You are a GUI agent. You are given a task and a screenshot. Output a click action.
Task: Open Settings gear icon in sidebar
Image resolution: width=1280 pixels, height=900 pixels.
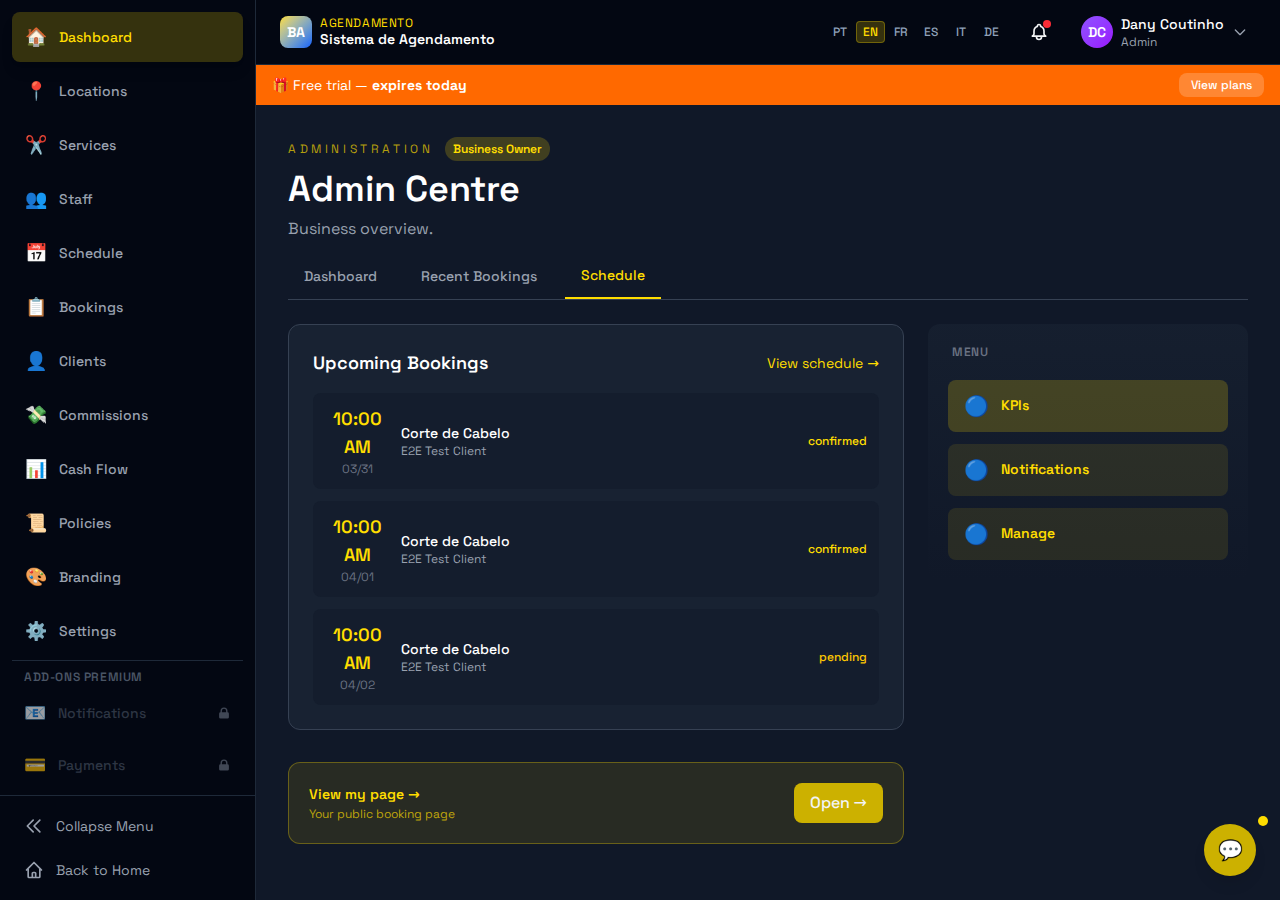click(36, 631)
